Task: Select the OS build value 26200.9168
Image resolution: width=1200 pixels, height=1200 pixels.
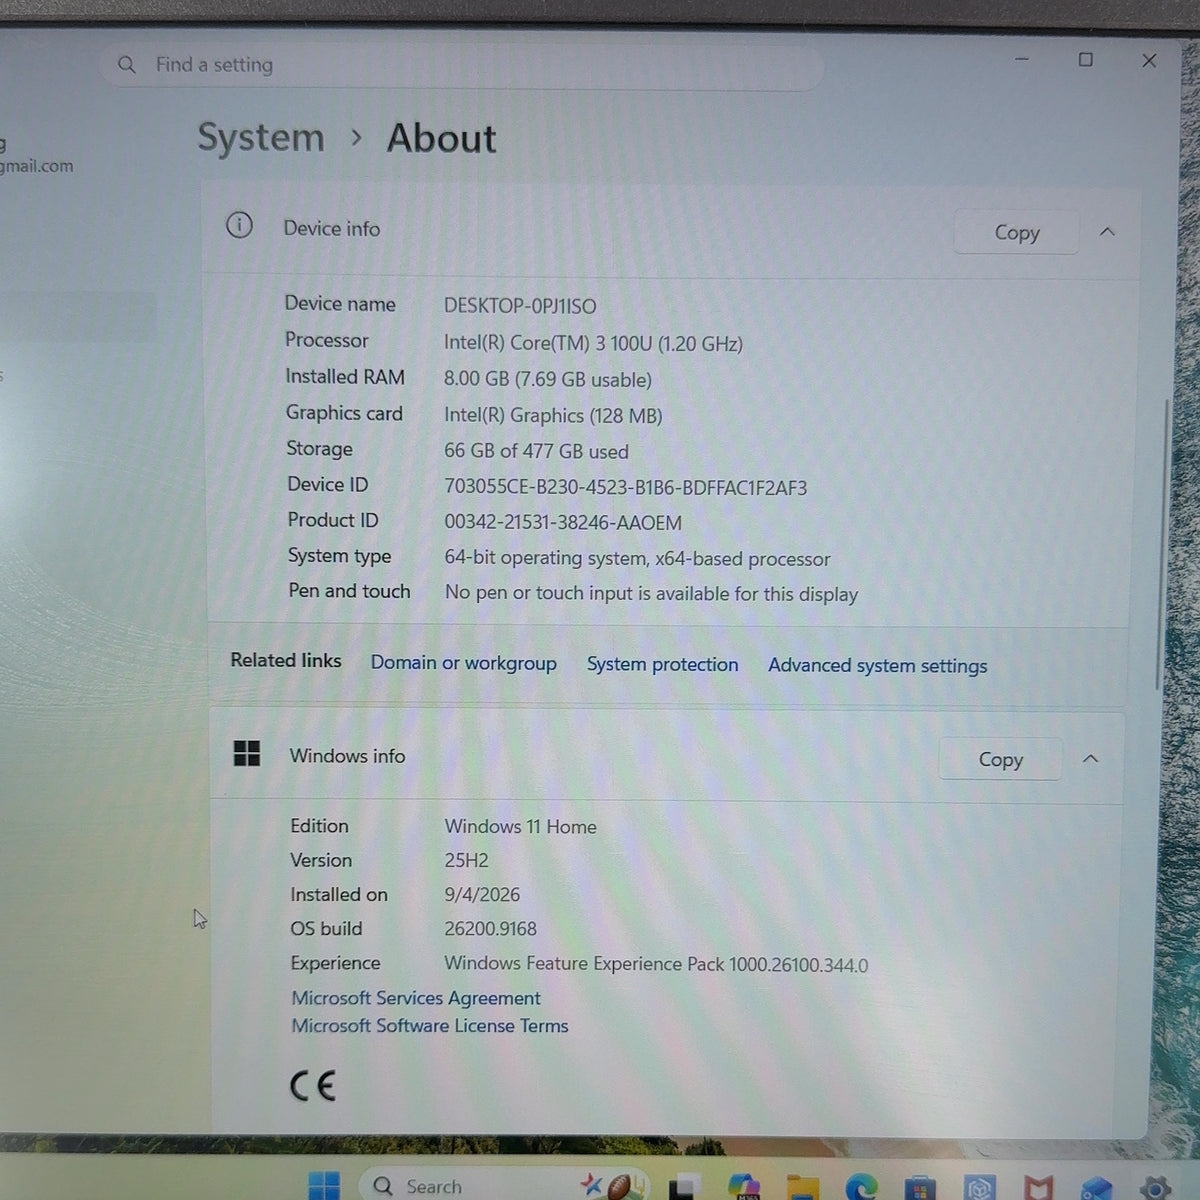Action: click(490, 929)
